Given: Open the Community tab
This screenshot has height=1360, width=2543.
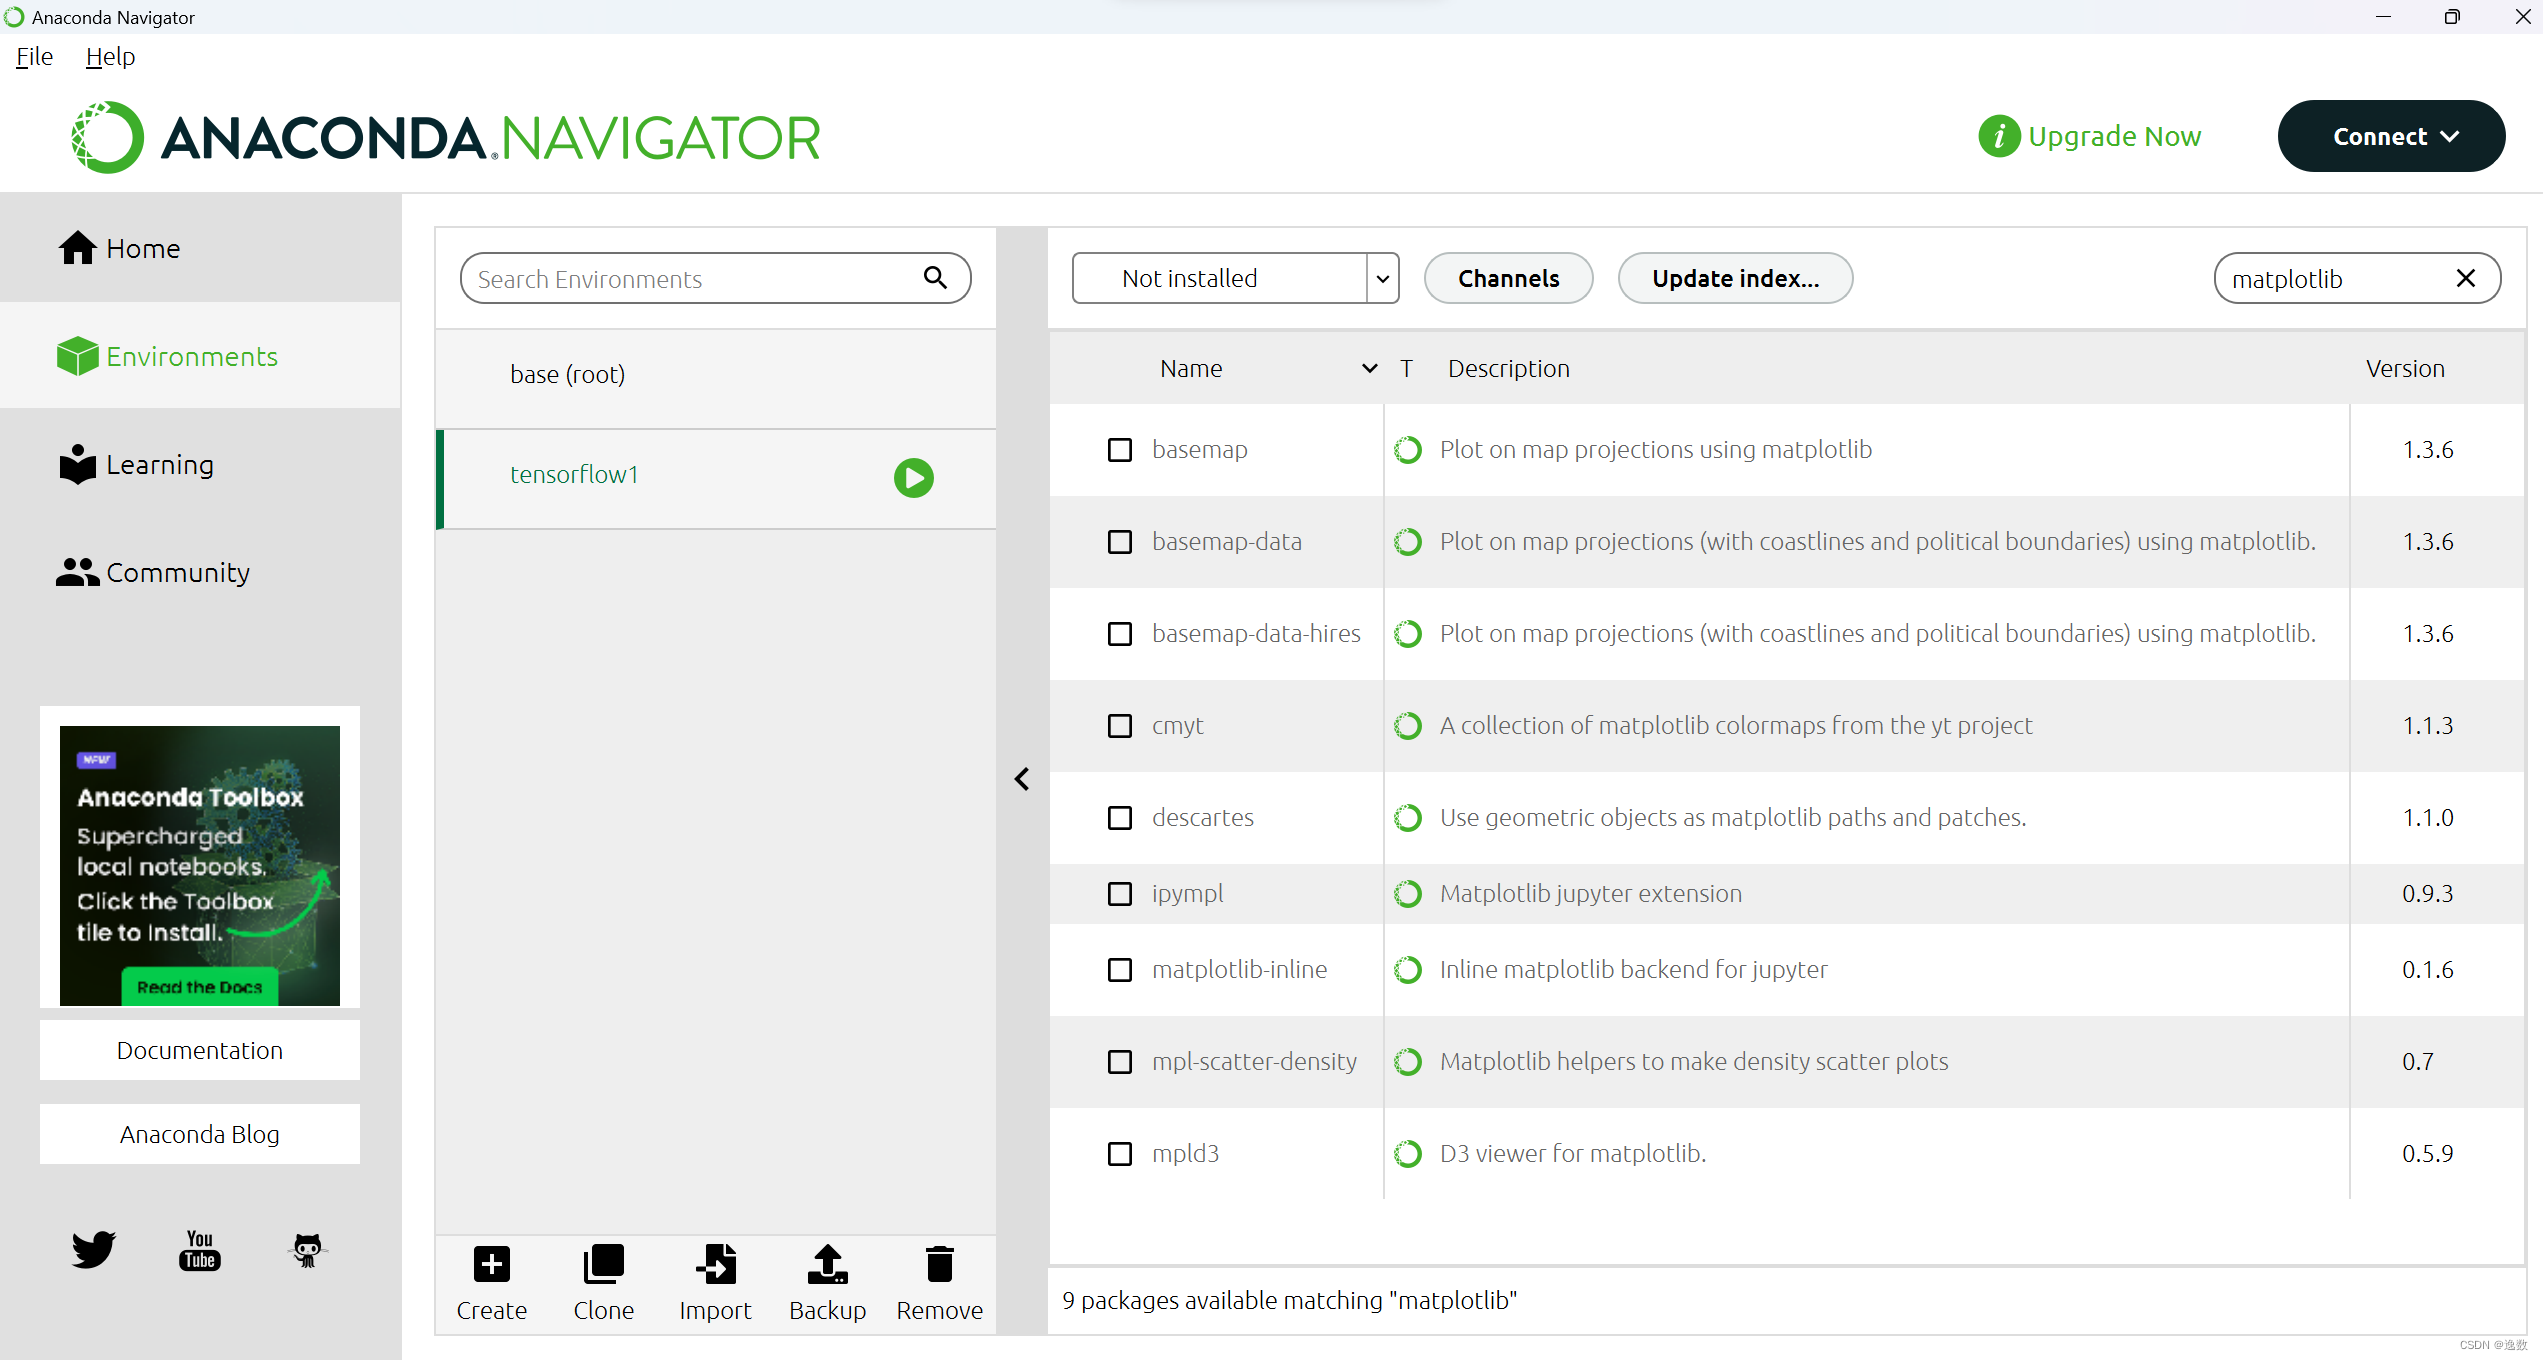Looking at the screenshot, I should (200, 572).
